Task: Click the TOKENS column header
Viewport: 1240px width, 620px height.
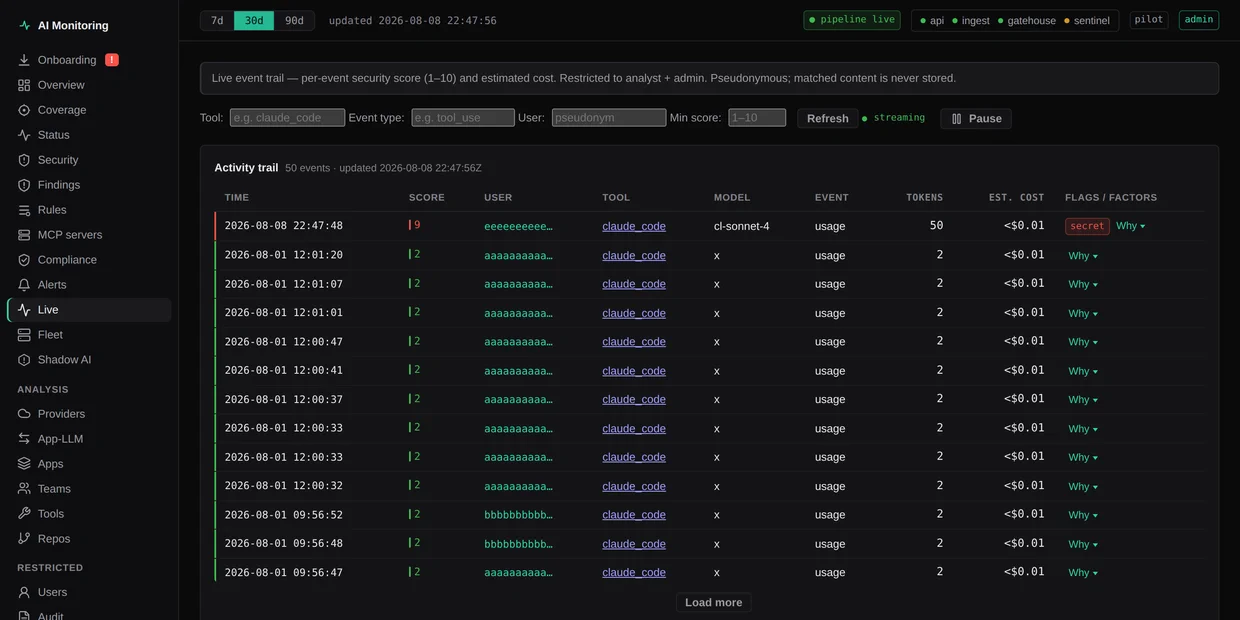Action: [924, 198]
